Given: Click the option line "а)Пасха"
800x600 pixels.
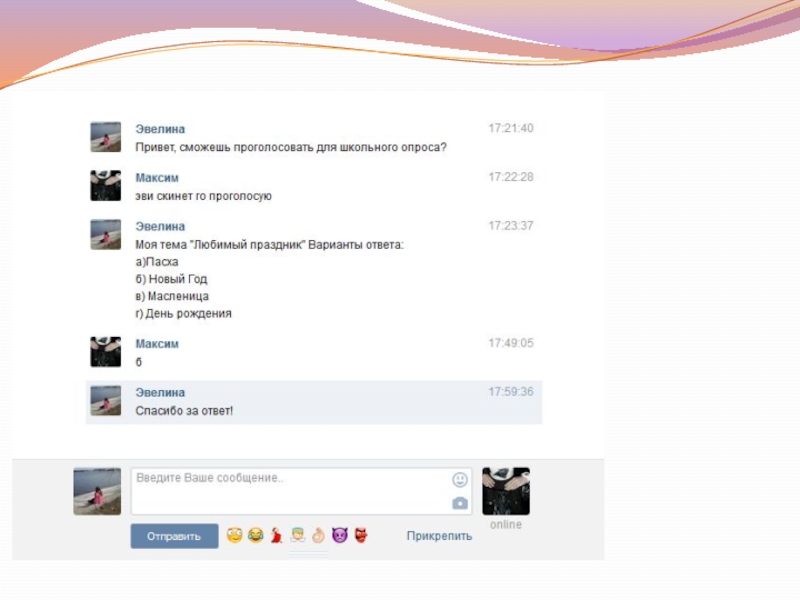Looking at the screenshot, I should point(157,262).
